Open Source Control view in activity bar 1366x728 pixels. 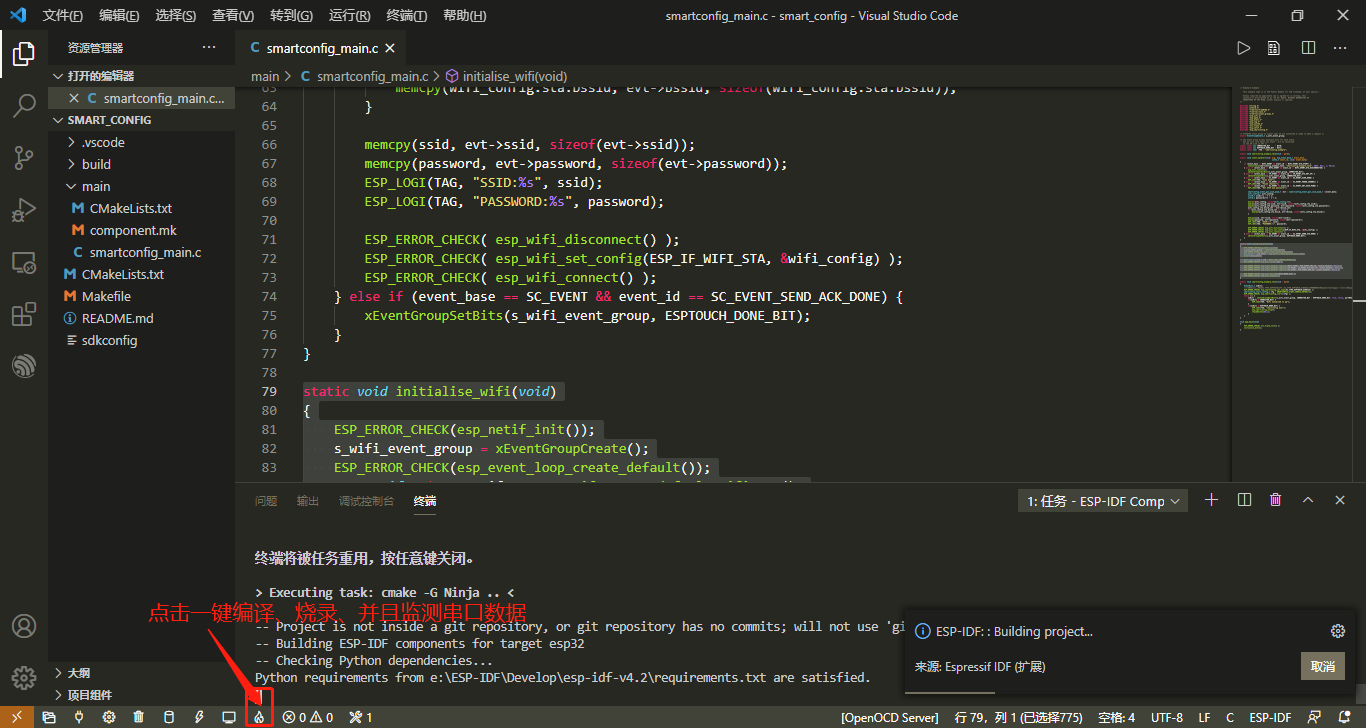coord(24,158)
